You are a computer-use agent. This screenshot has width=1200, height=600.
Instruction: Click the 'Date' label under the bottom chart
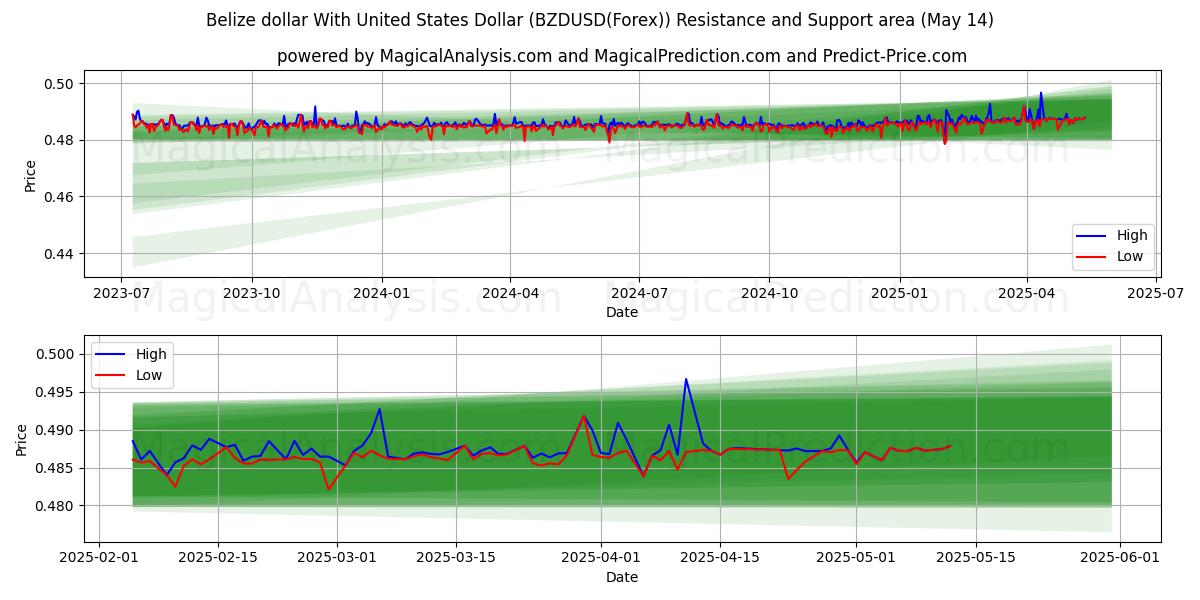622,577
